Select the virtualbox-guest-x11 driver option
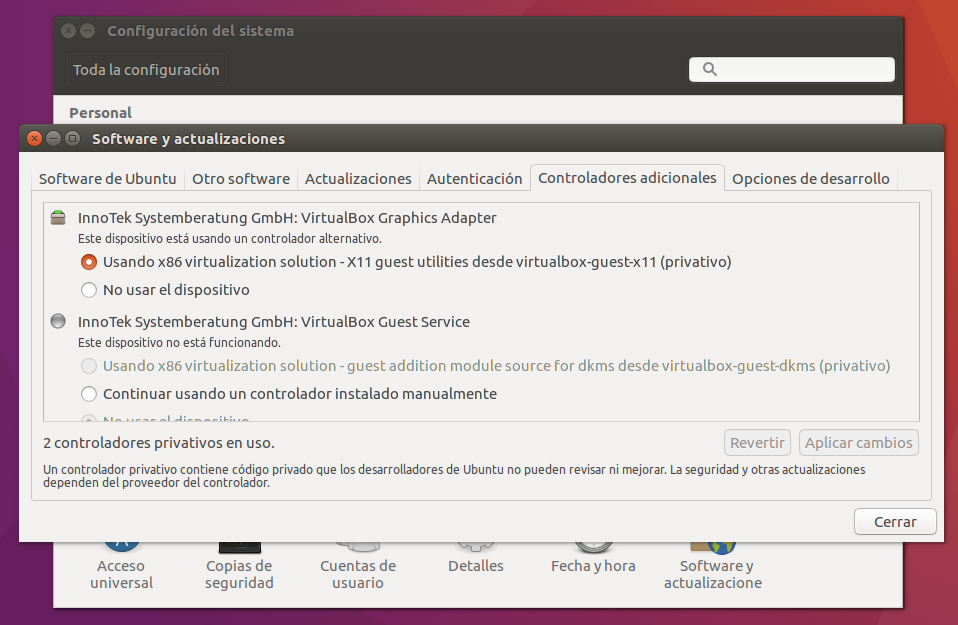Viewport: 958px width, 625px height. click(89, 262)
